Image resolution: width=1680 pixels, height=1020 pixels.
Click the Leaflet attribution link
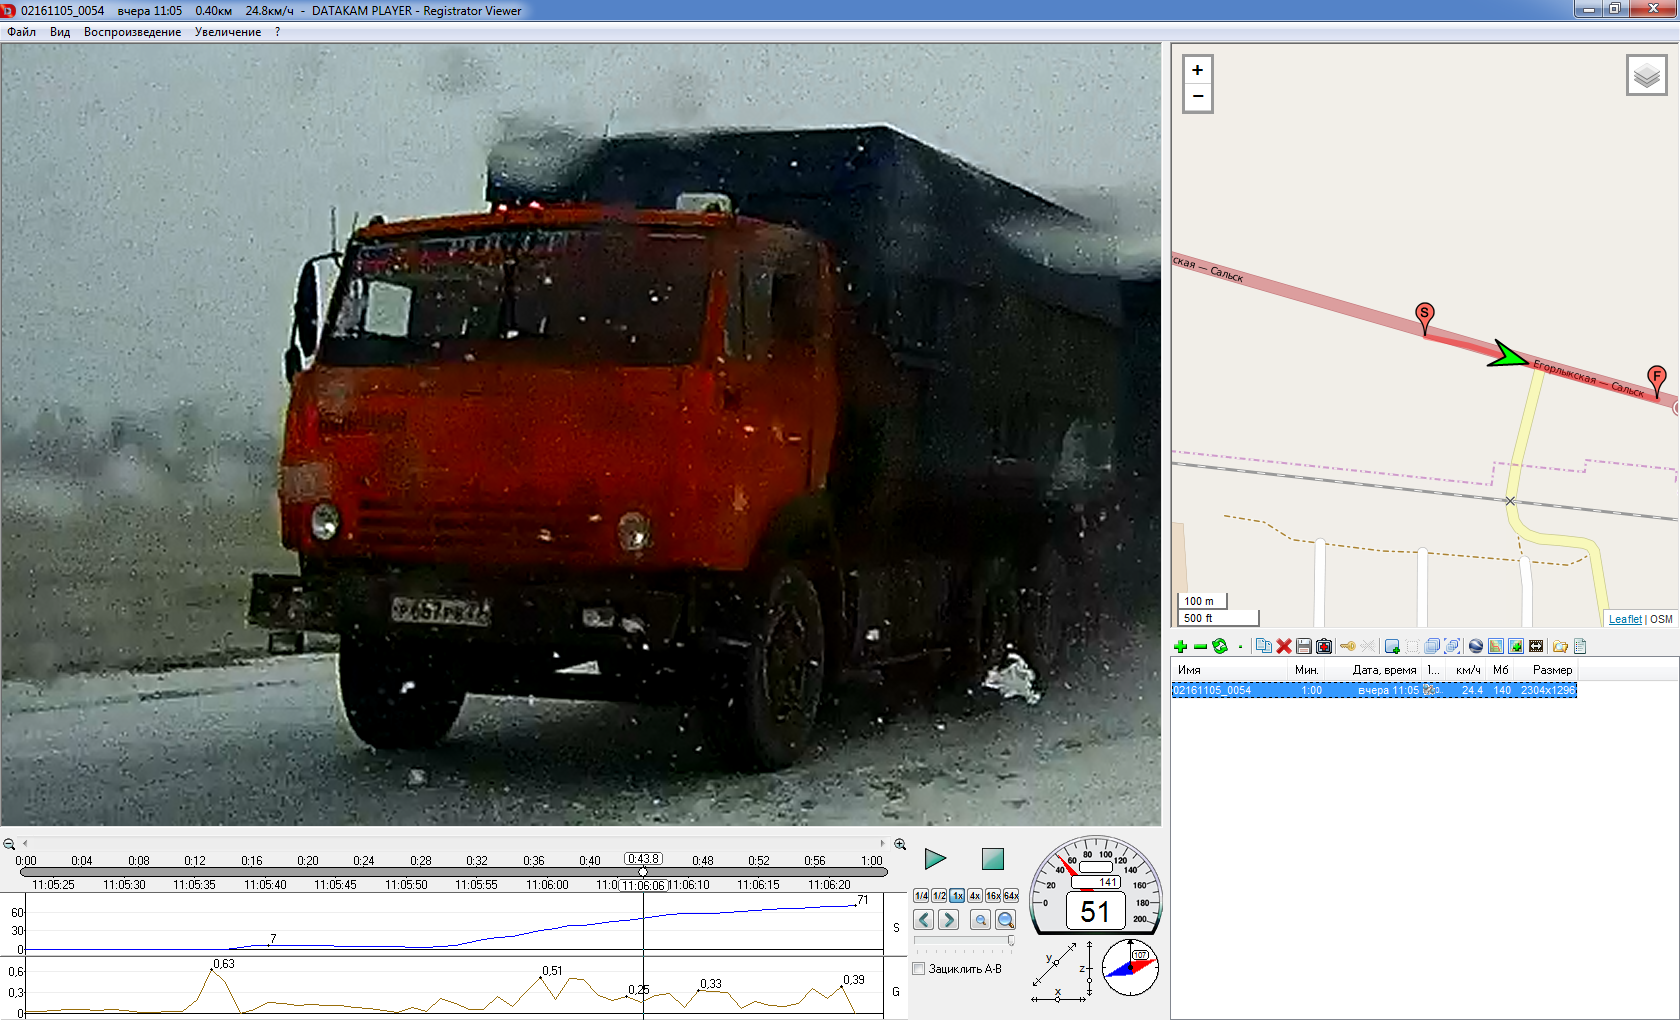(x=1624, y=619)
